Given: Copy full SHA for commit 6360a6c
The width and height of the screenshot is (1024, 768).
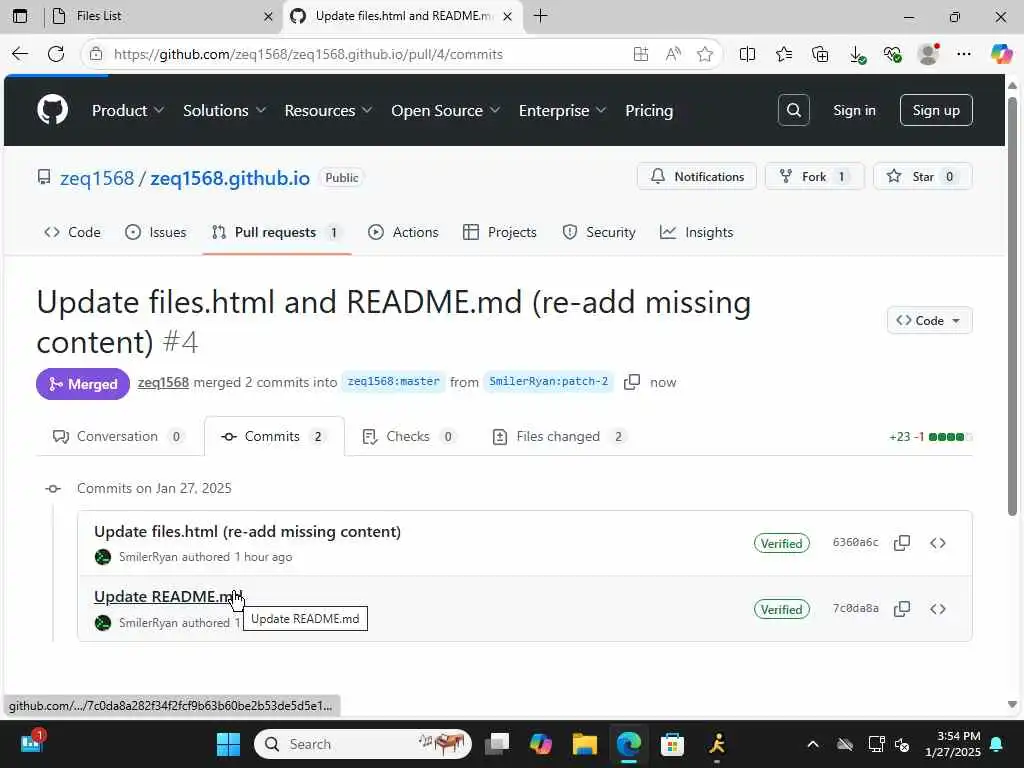Looking at the screenshot, I should pyautogui.click(x=902, y=543).
